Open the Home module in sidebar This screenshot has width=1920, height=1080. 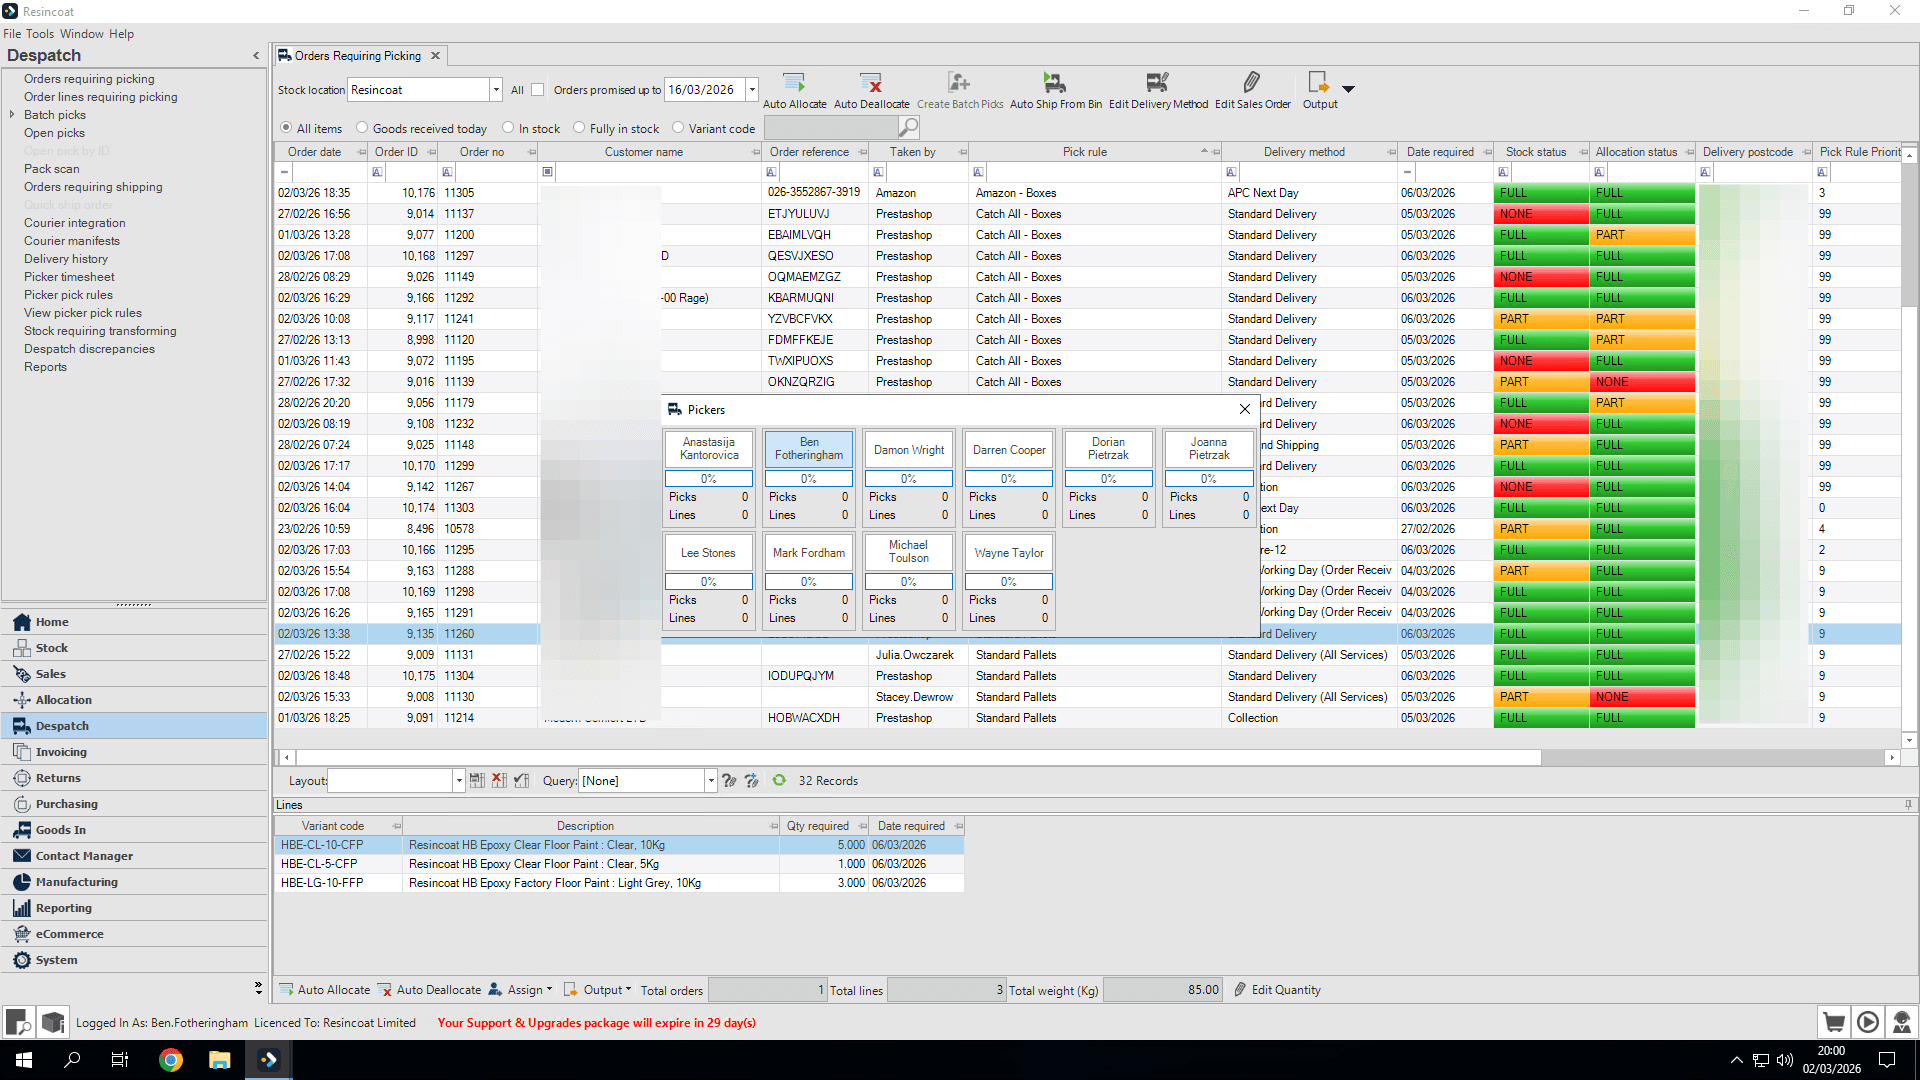pos(135,622)
